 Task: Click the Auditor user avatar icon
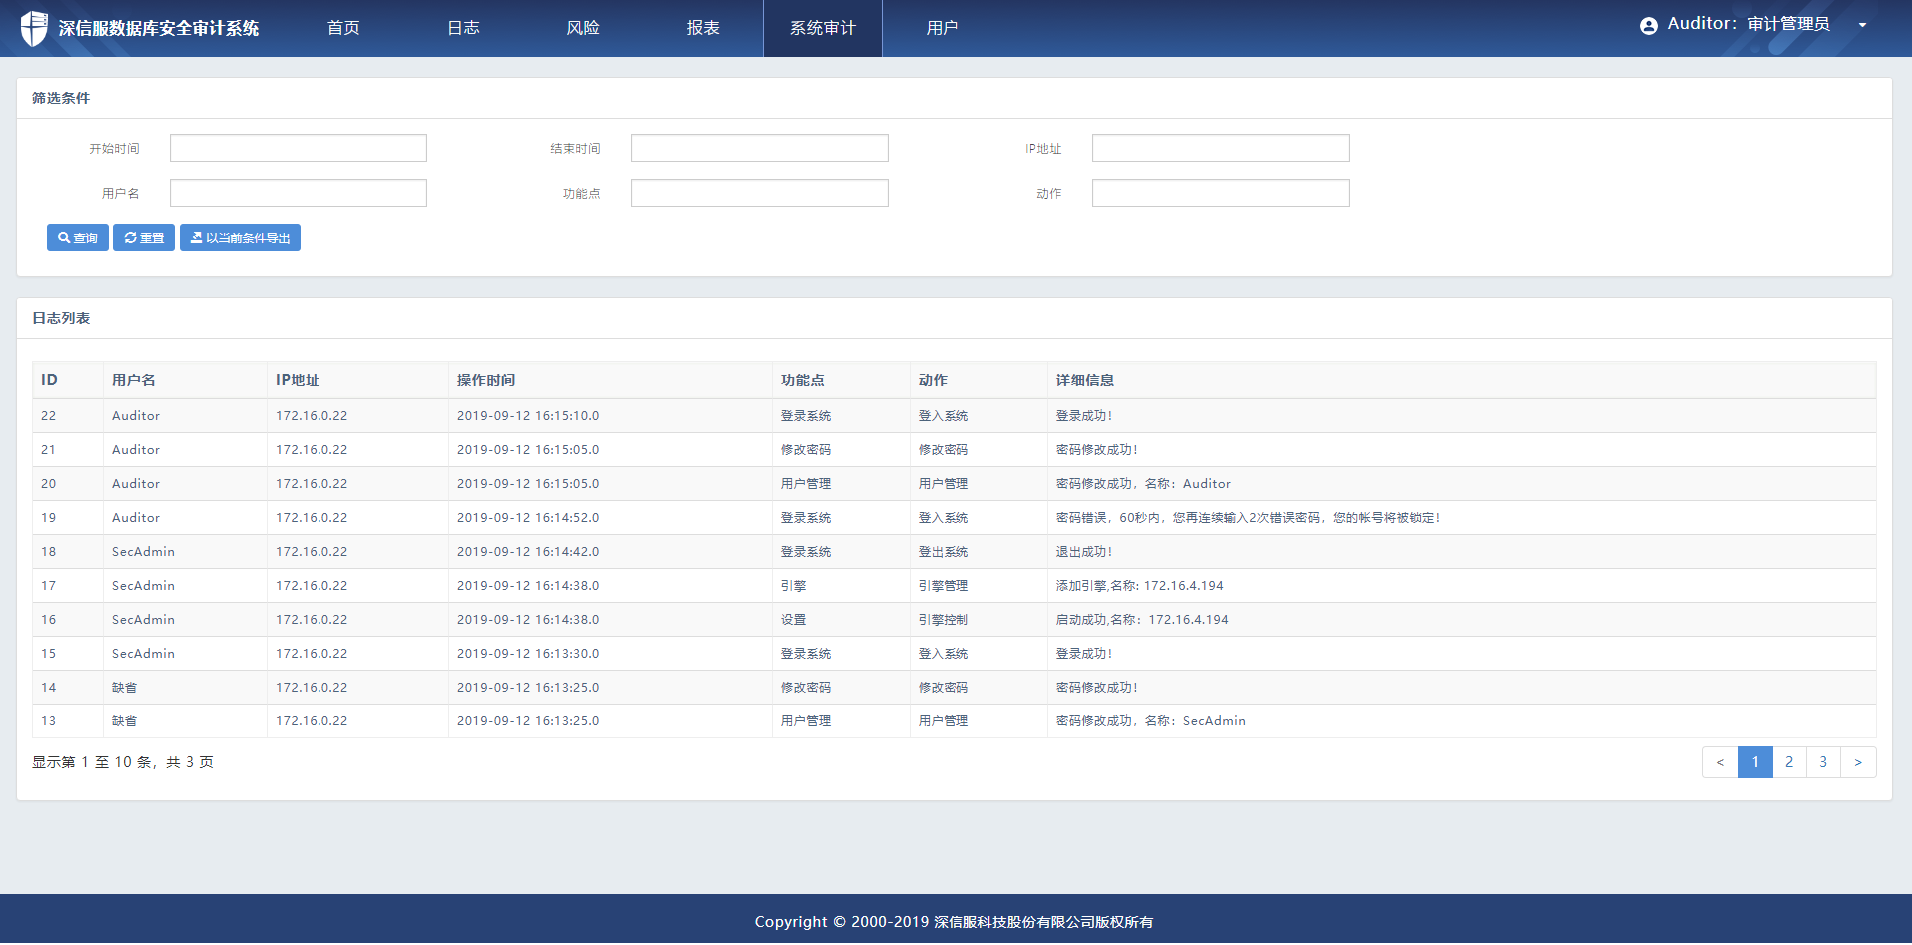point(1648,26)
